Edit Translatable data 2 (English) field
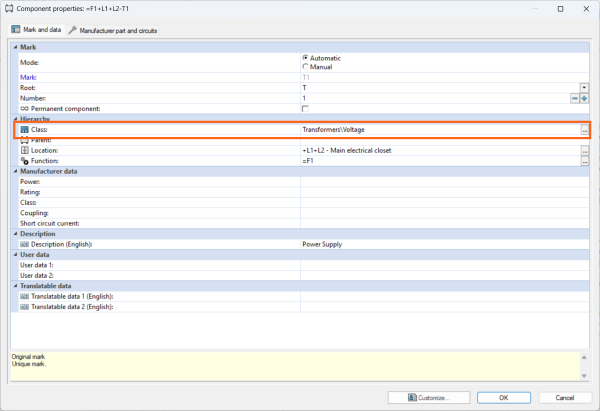 [445, 307]
